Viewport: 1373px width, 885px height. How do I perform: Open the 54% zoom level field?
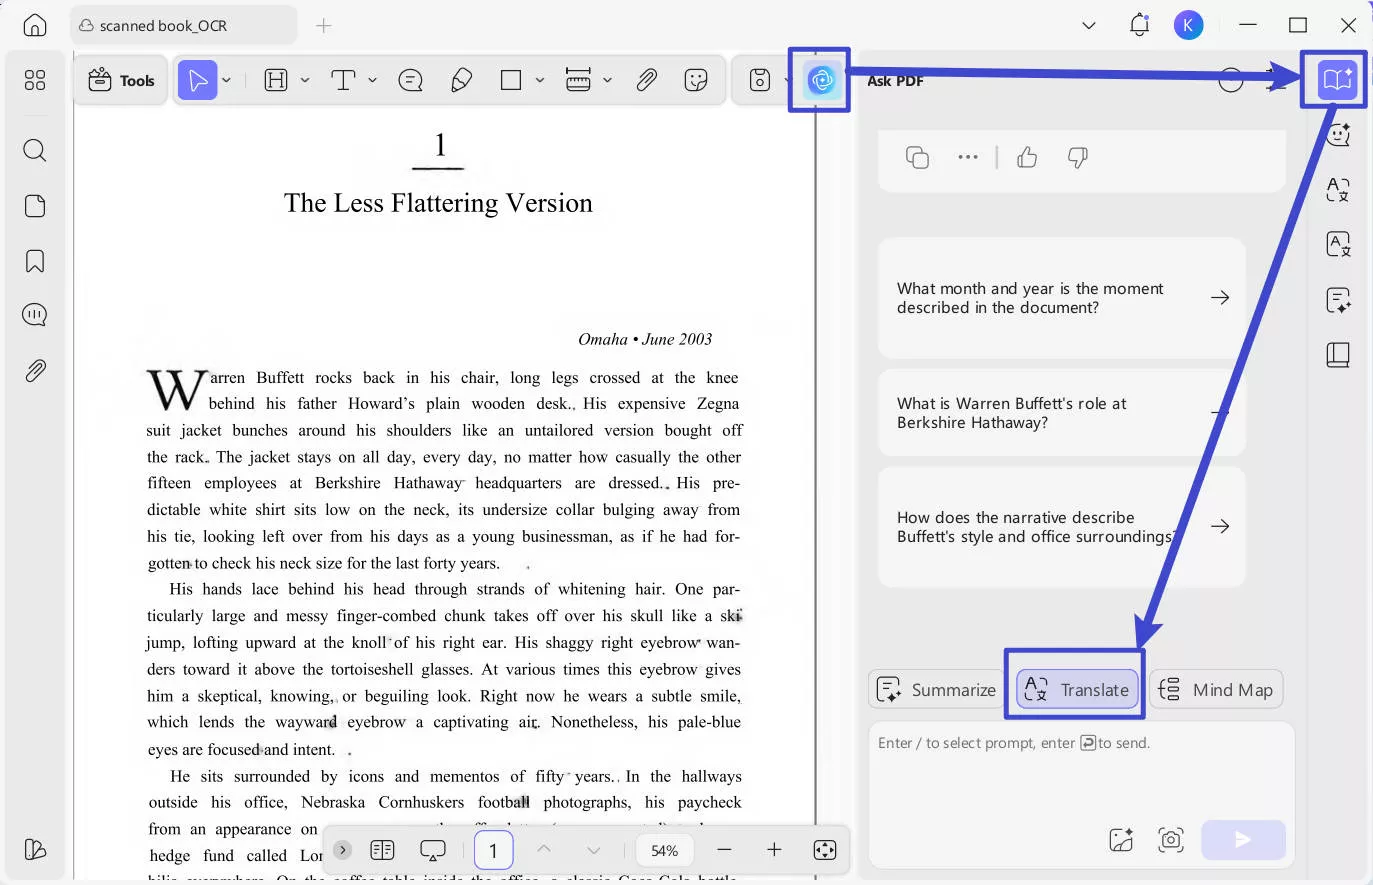(664, 850)
